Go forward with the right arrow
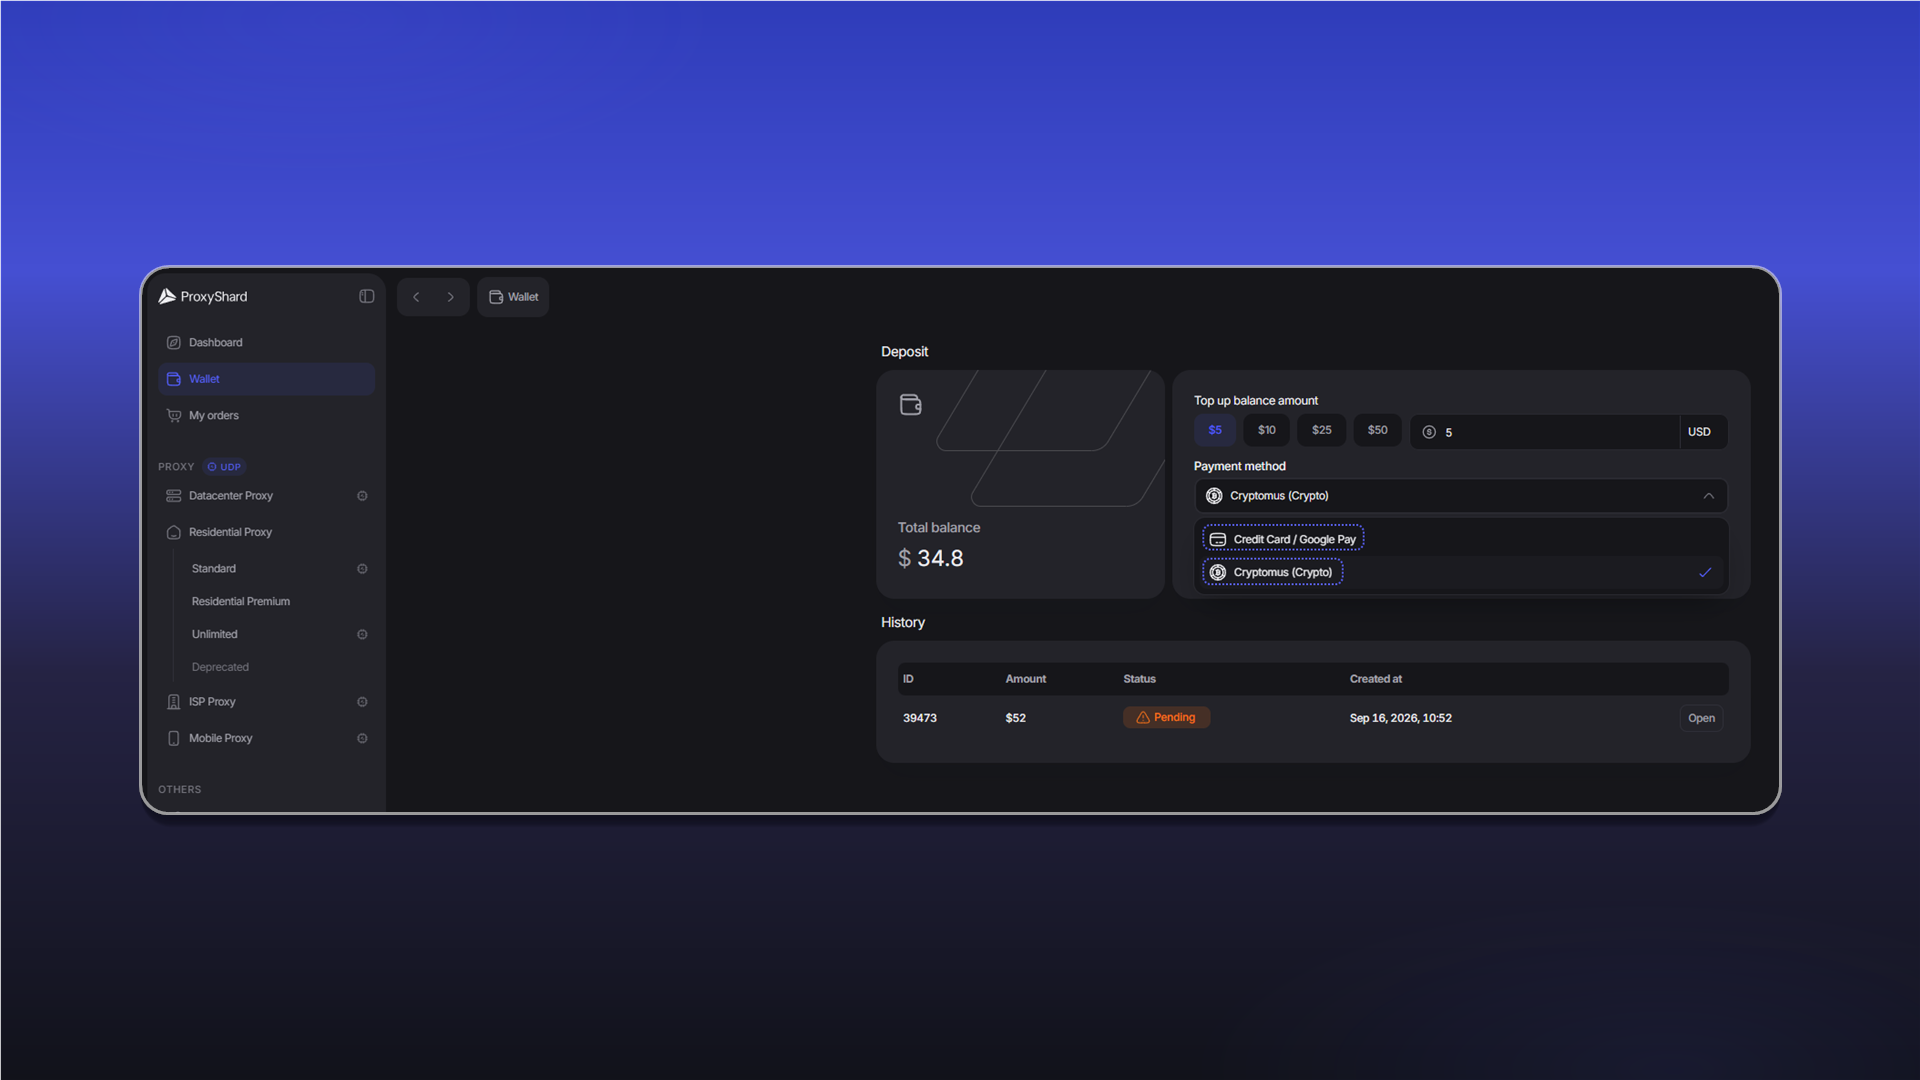This screenshot has height=1080, width=1920. pos(451,297)
